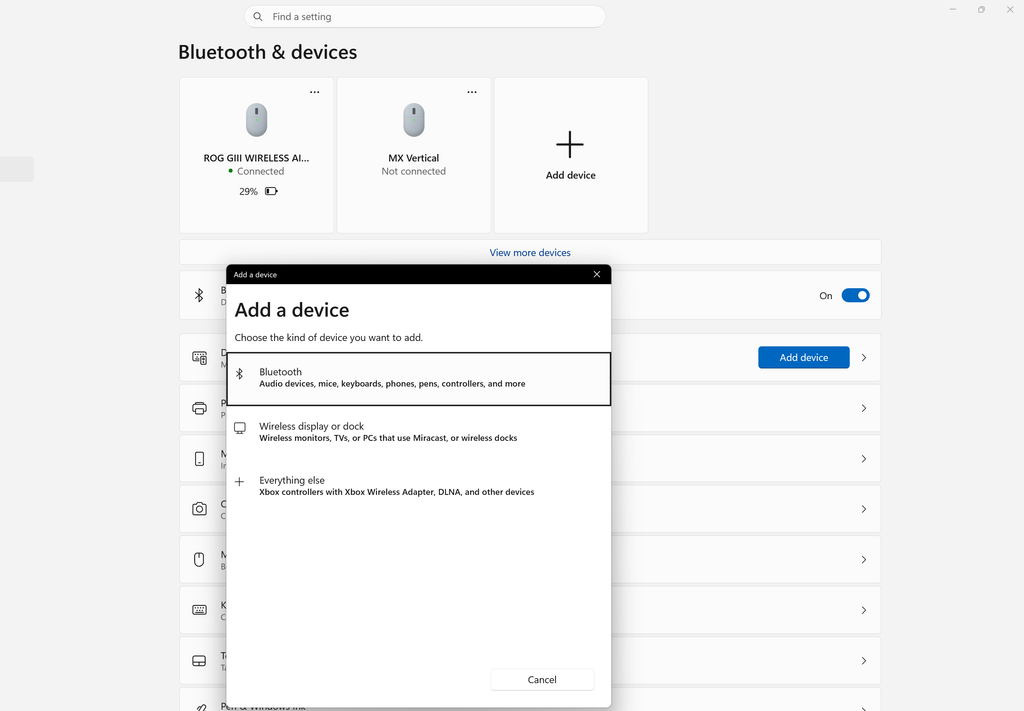1024x711 pixels.
Task: Turn off the Bluetooth On toggle
Action: [856, 296]
